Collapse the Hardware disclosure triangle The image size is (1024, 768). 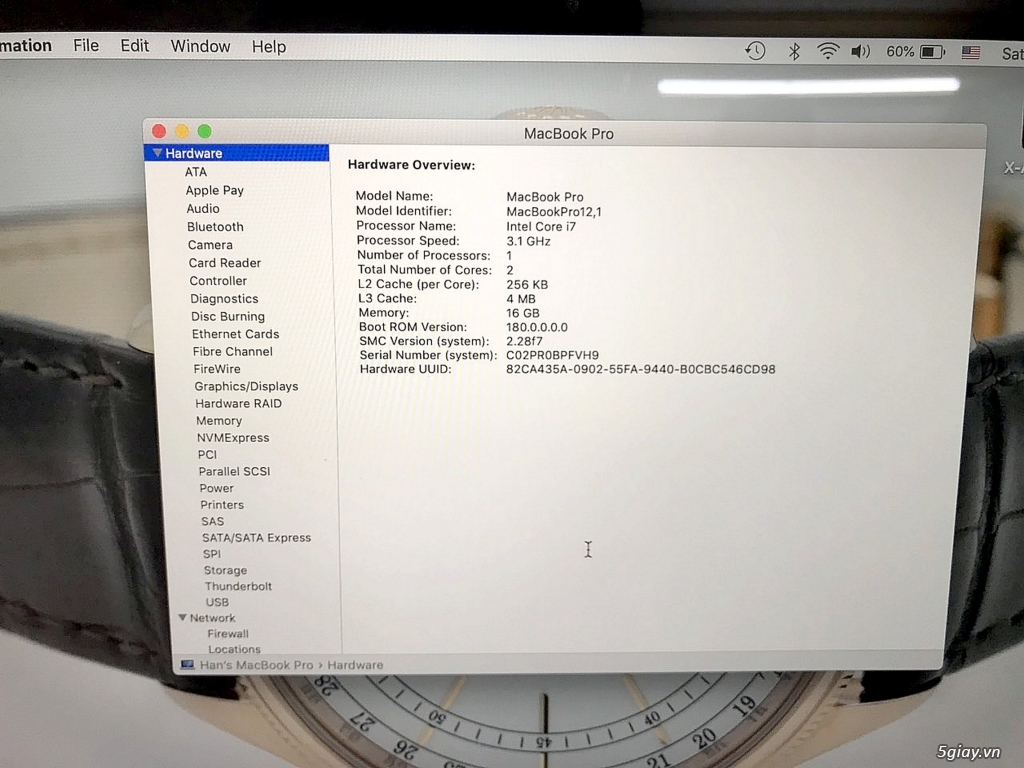[157, 153]
